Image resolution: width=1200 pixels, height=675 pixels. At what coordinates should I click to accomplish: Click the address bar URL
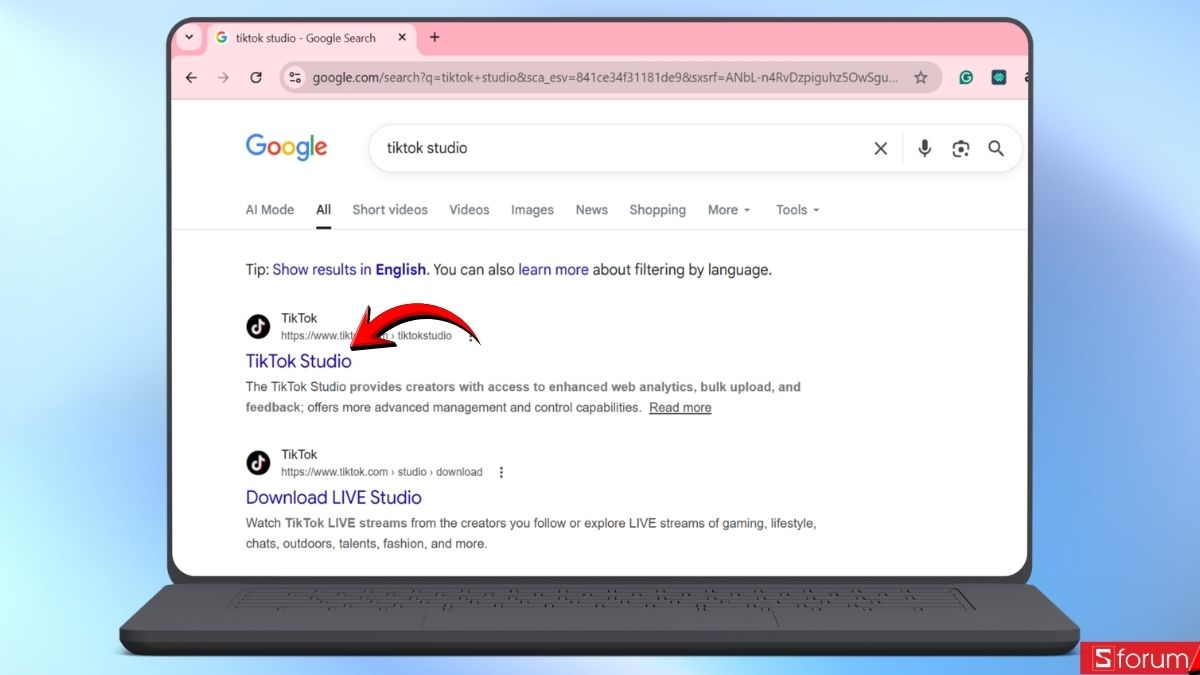pyautogui.click(x=605, y=77)
